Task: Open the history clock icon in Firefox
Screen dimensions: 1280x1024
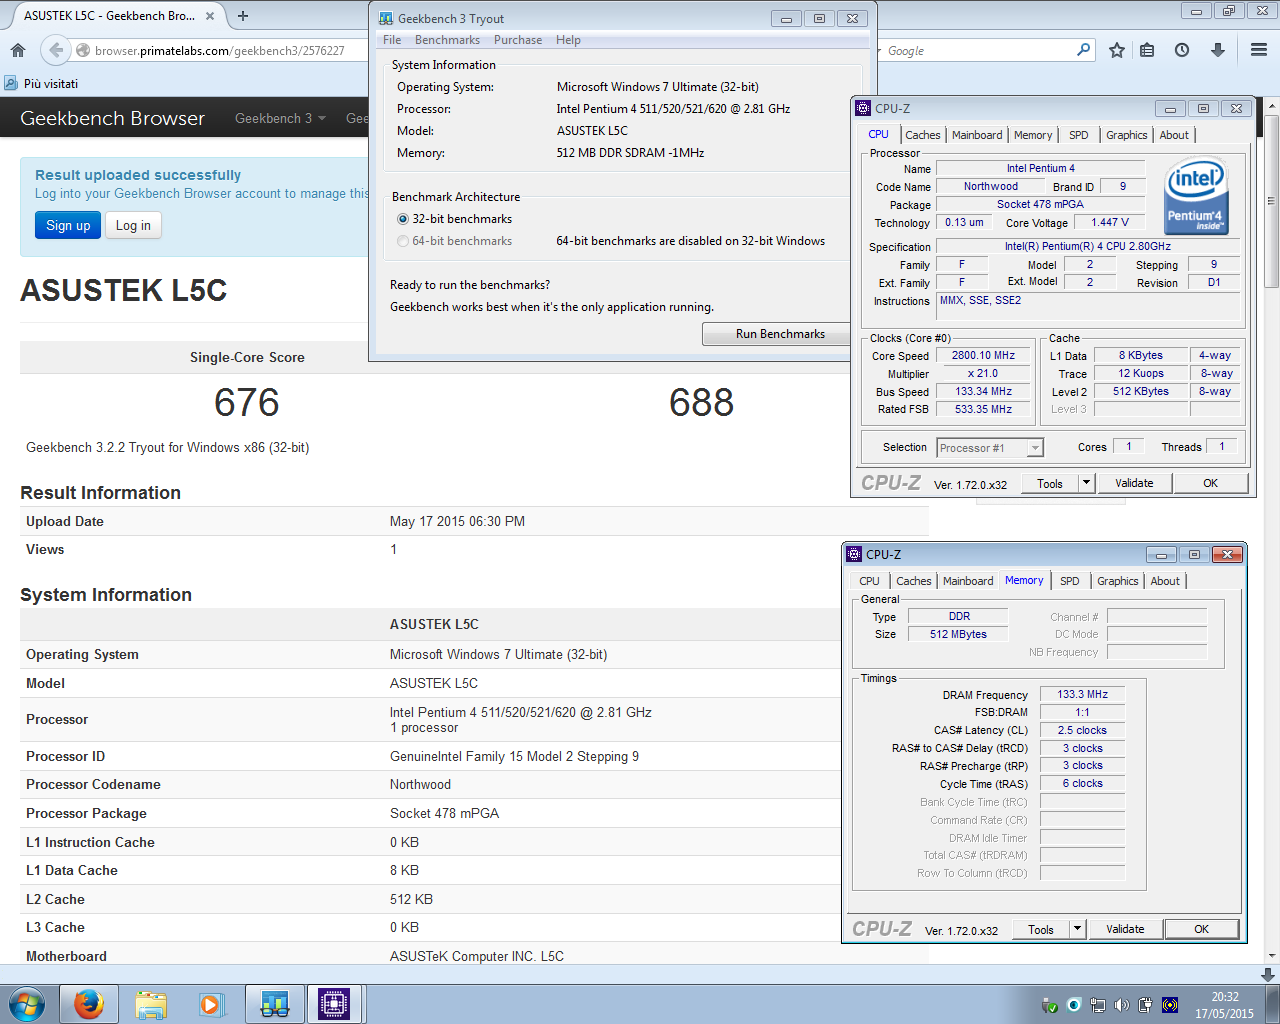Action: coord(1182,50)
